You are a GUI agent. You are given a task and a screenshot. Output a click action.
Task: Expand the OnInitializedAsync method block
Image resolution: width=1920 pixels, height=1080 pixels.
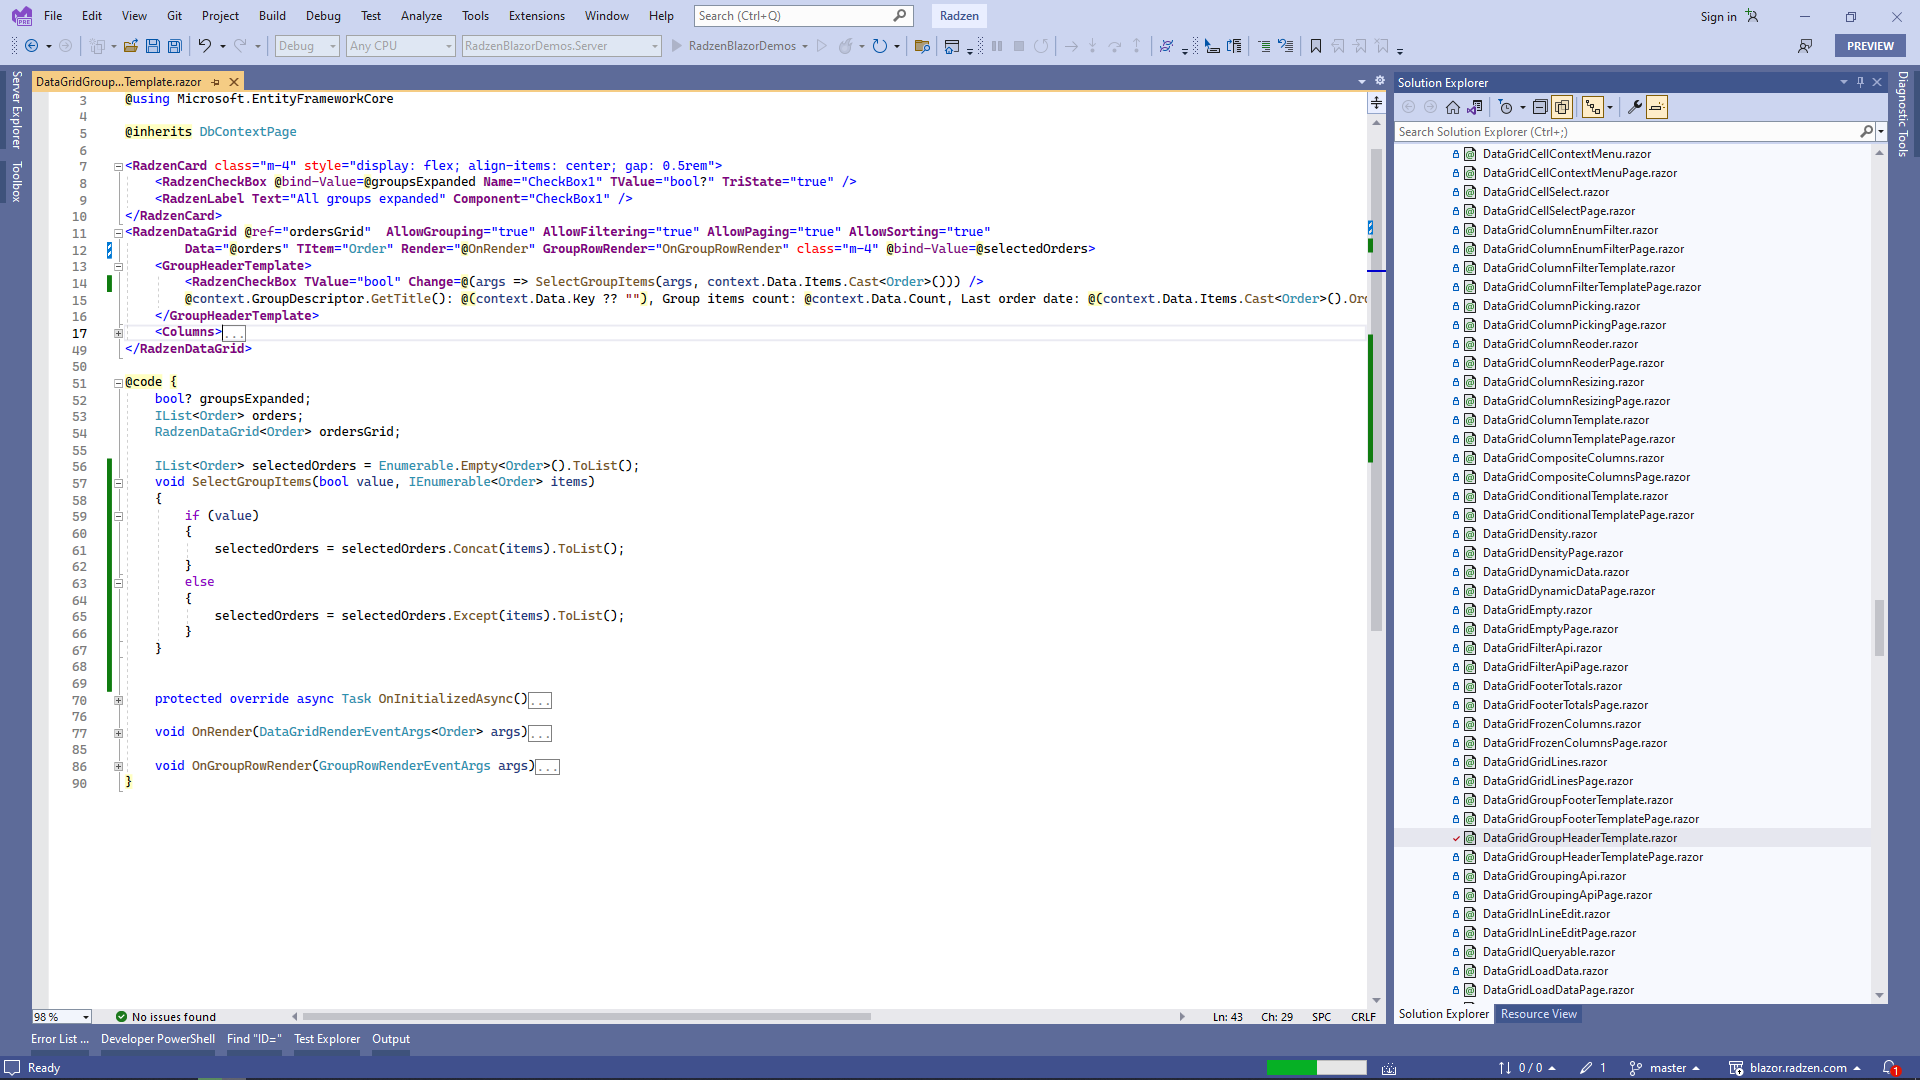tap(118, 700)
